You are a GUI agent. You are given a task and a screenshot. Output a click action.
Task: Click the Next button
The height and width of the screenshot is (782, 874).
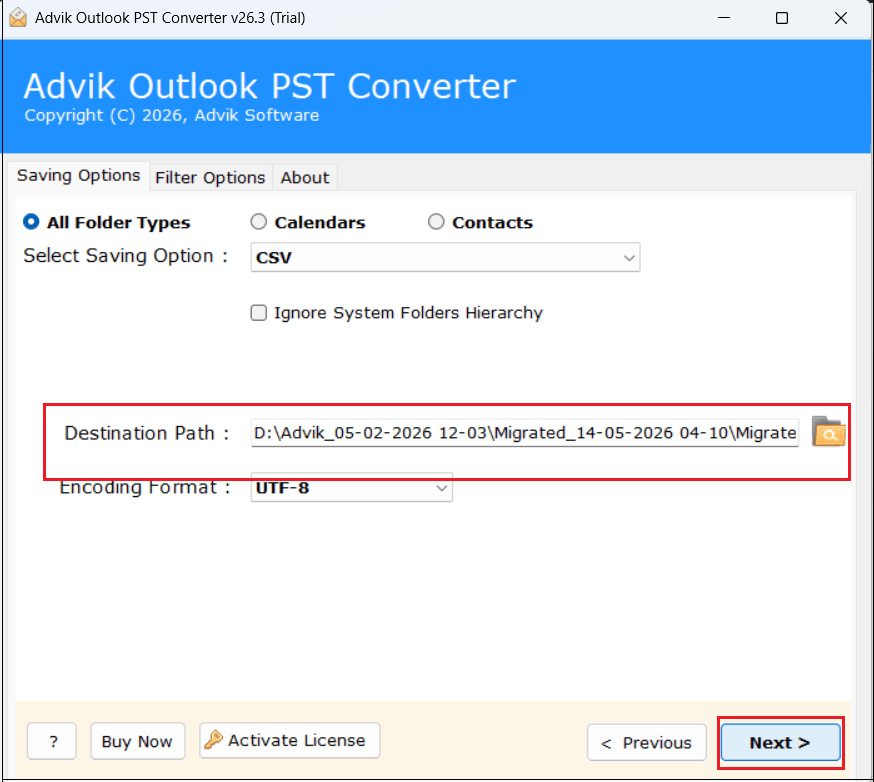click(780, 742)
